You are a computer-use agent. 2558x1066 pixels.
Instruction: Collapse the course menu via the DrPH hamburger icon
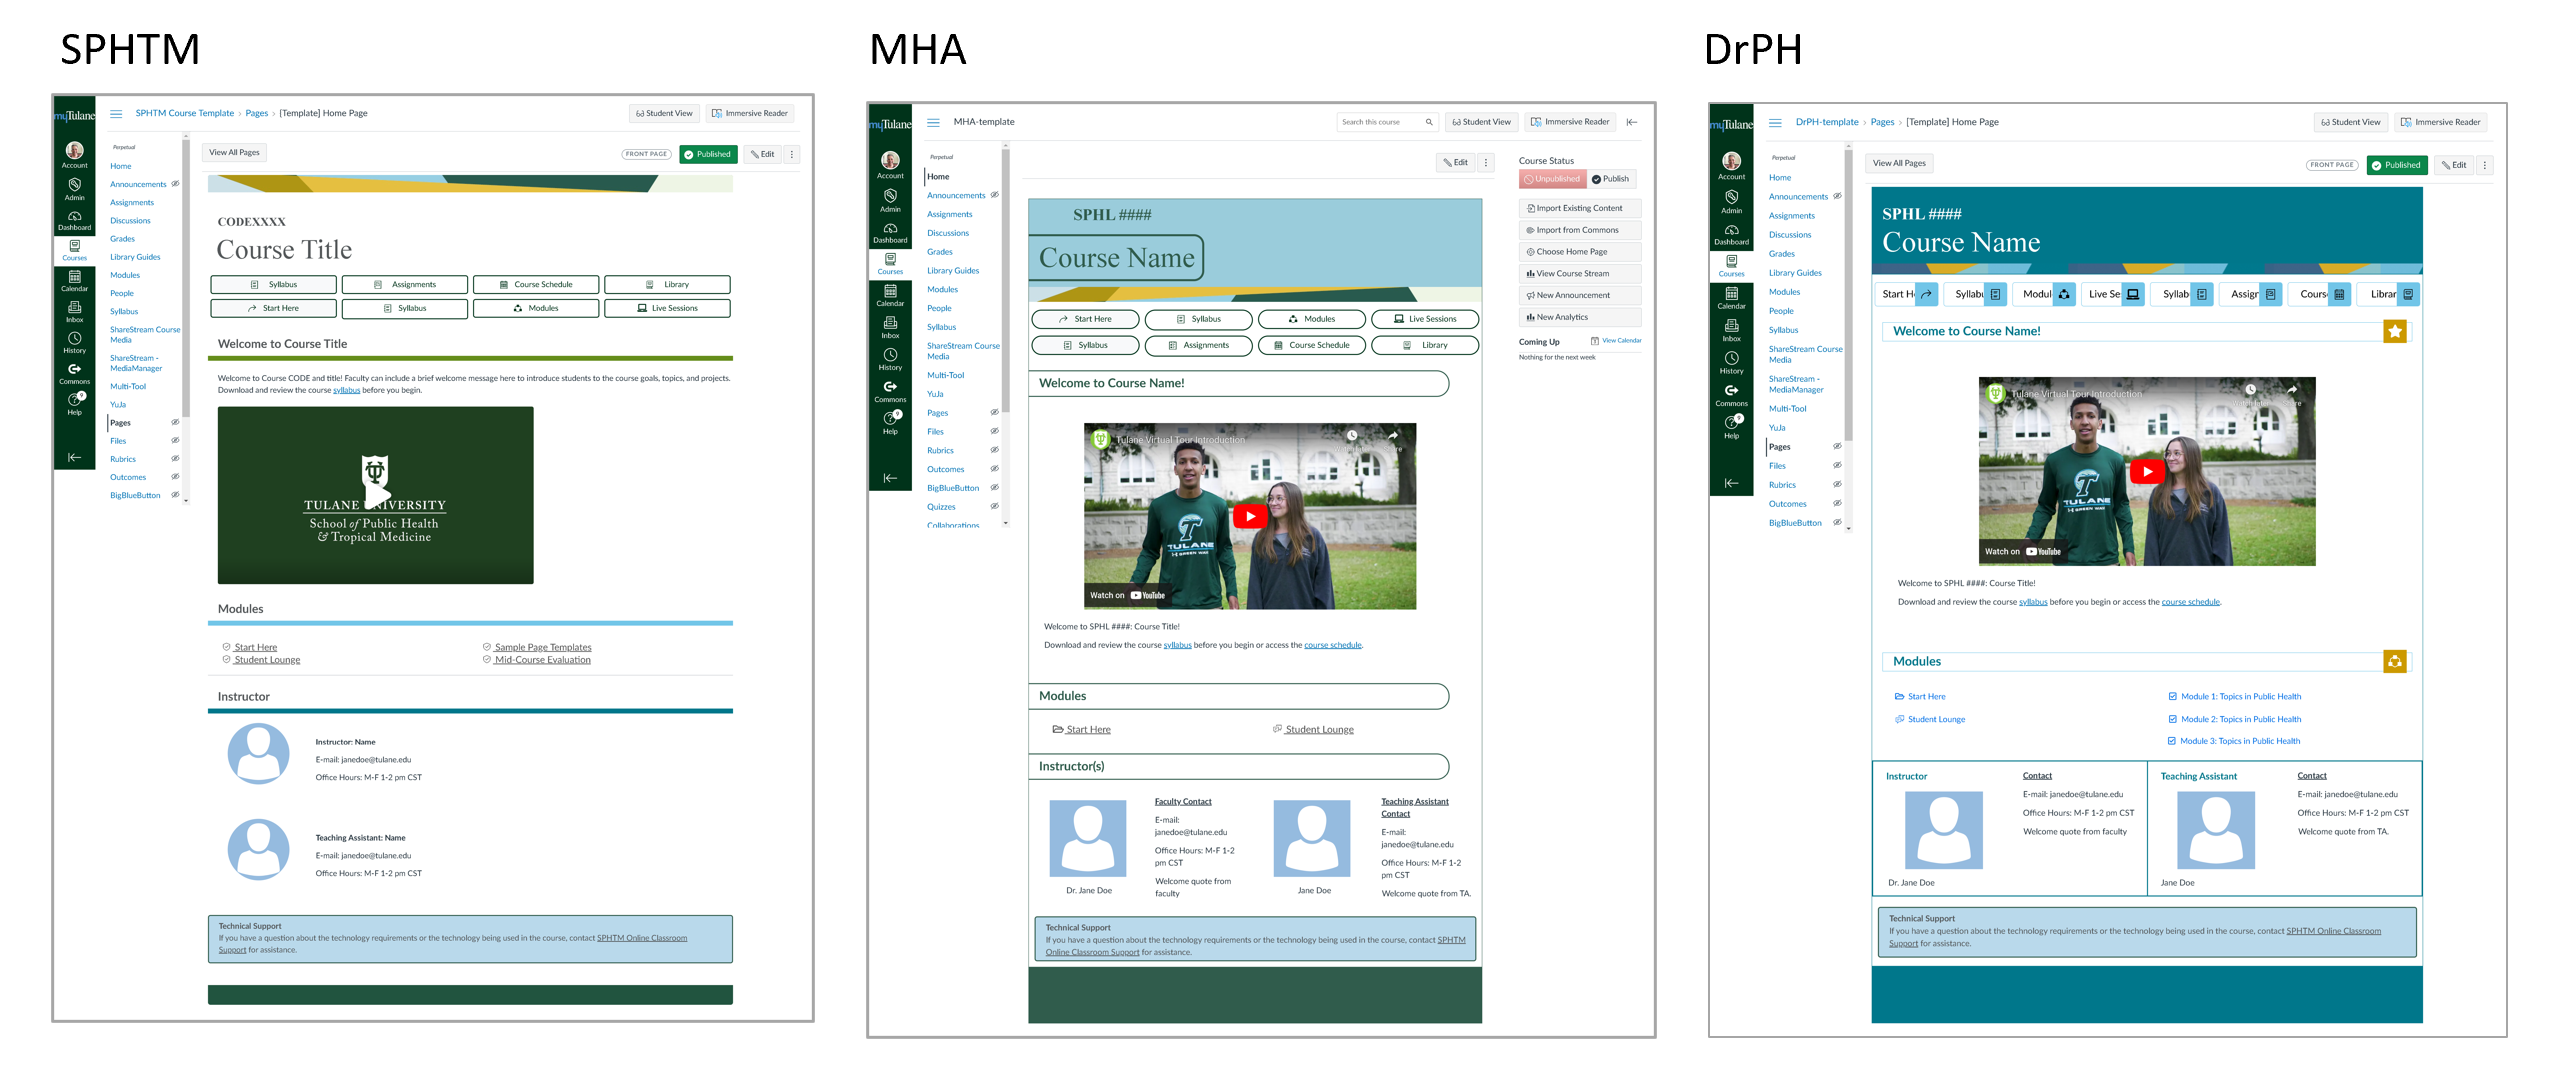[x=1775, y=122]
